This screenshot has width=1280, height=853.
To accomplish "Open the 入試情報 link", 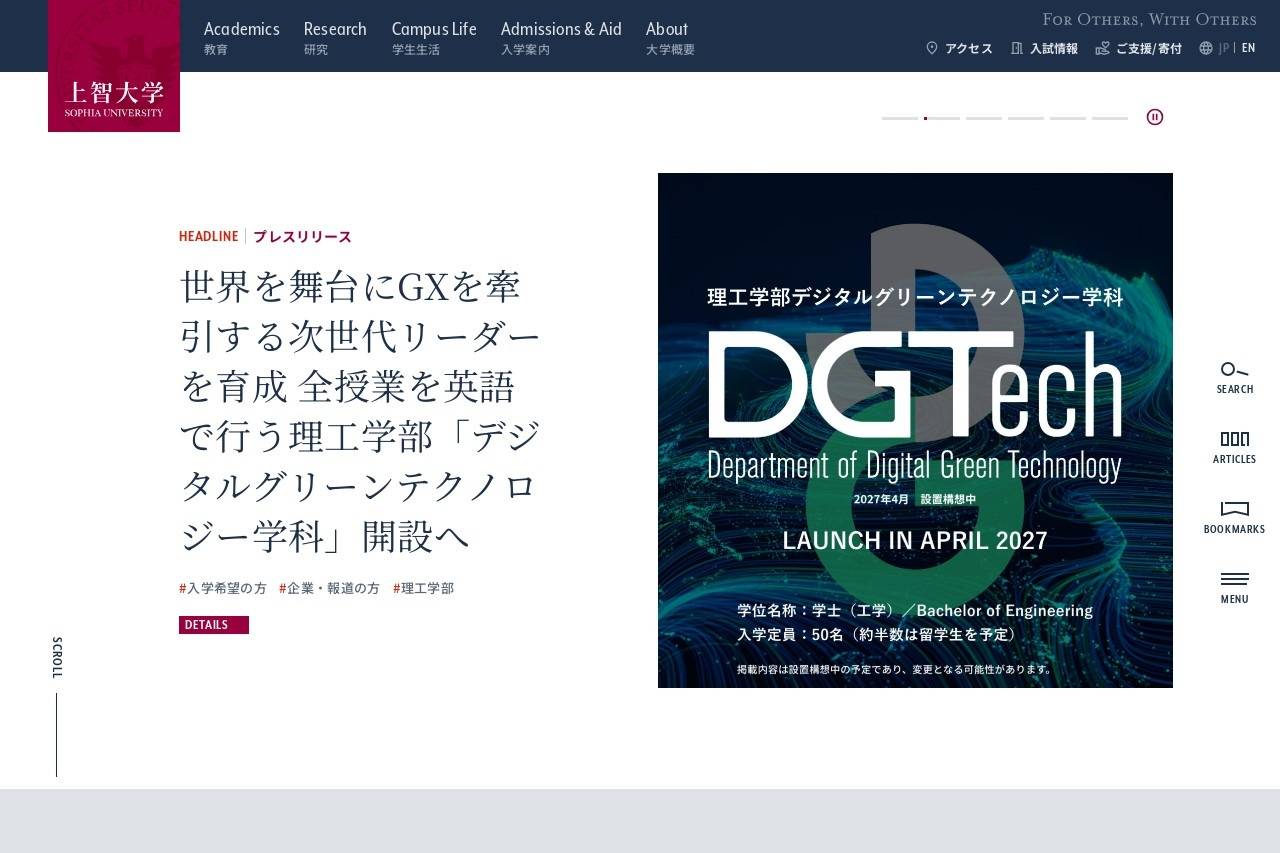I will click(1054, 48).
